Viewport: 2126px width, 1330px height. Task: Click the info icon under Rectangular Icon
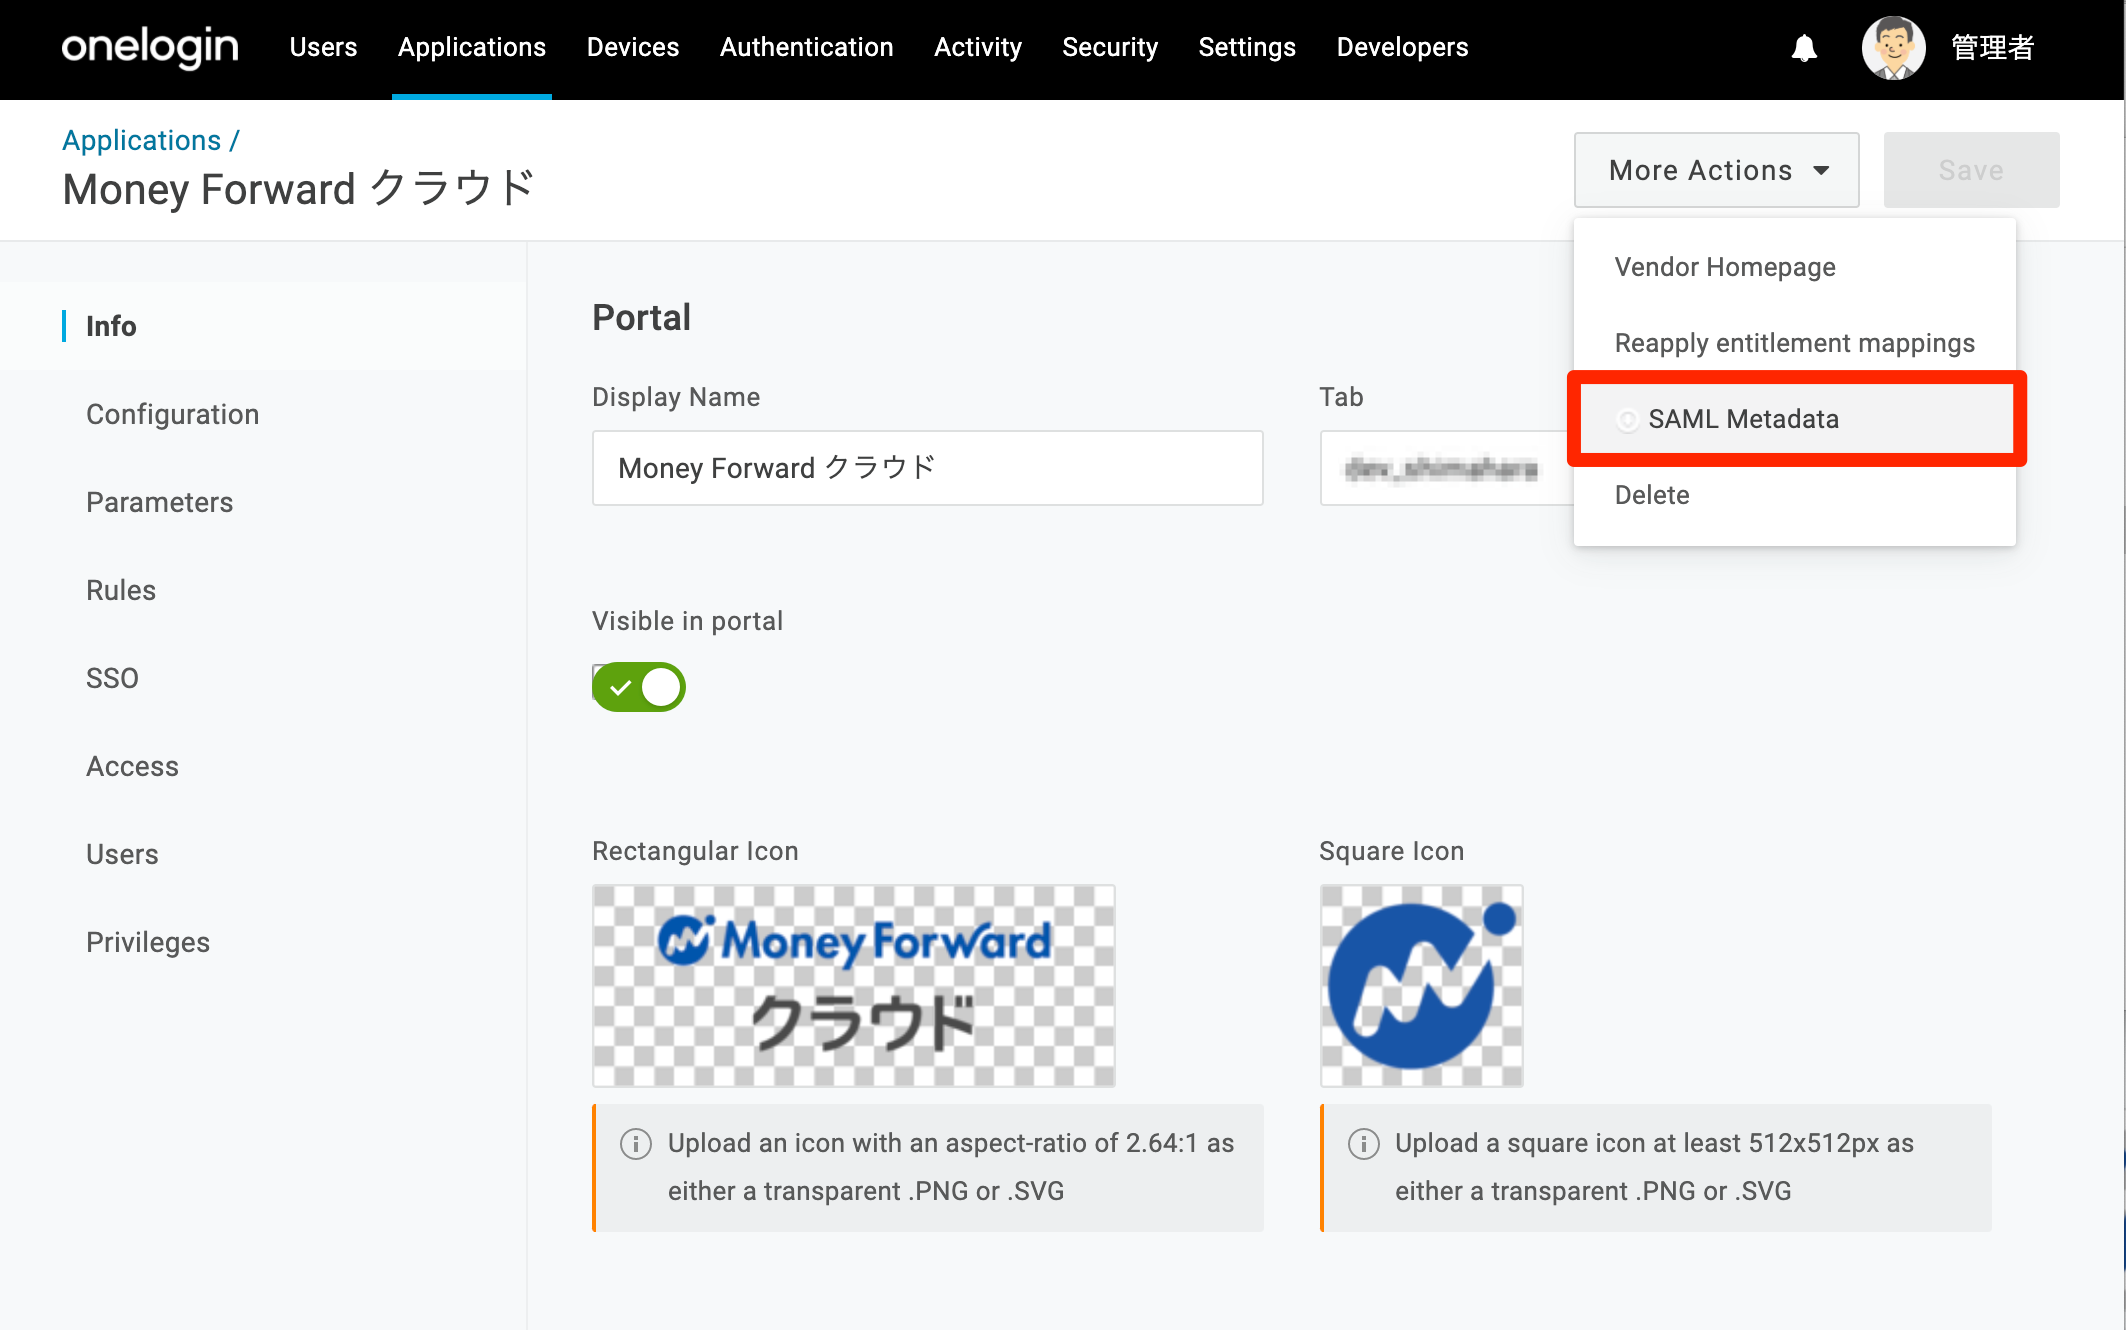(x=636, y=1143)
